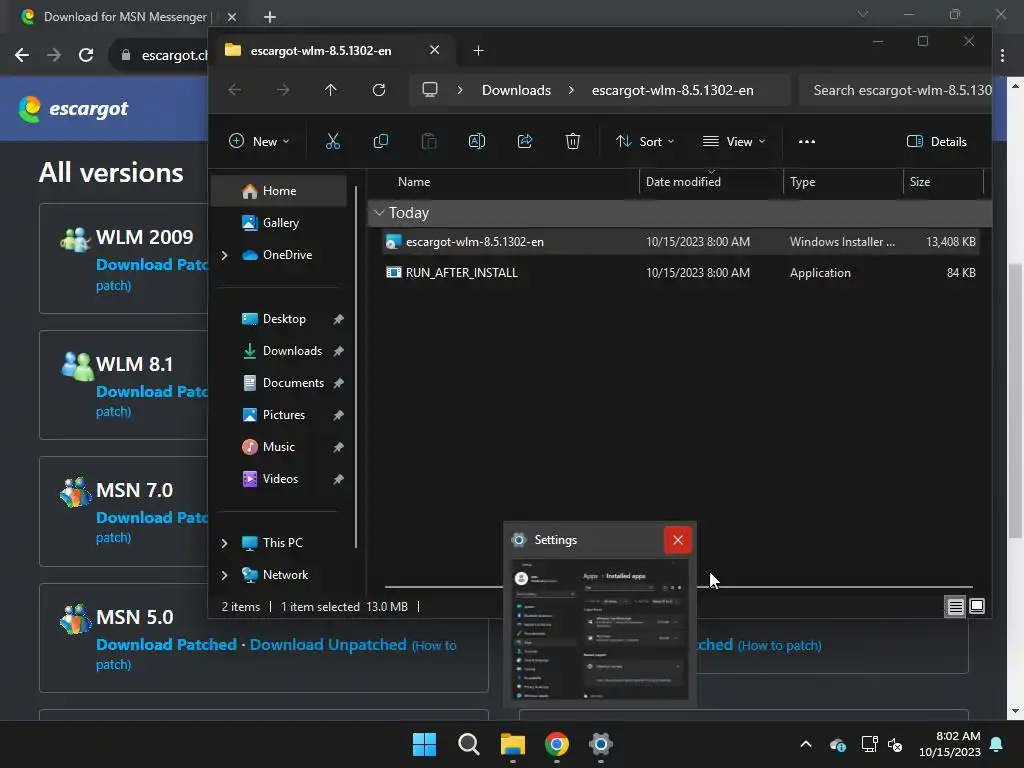Open the notification bell in system tray
The image size is (1024, 768).
tap(997, 744)
